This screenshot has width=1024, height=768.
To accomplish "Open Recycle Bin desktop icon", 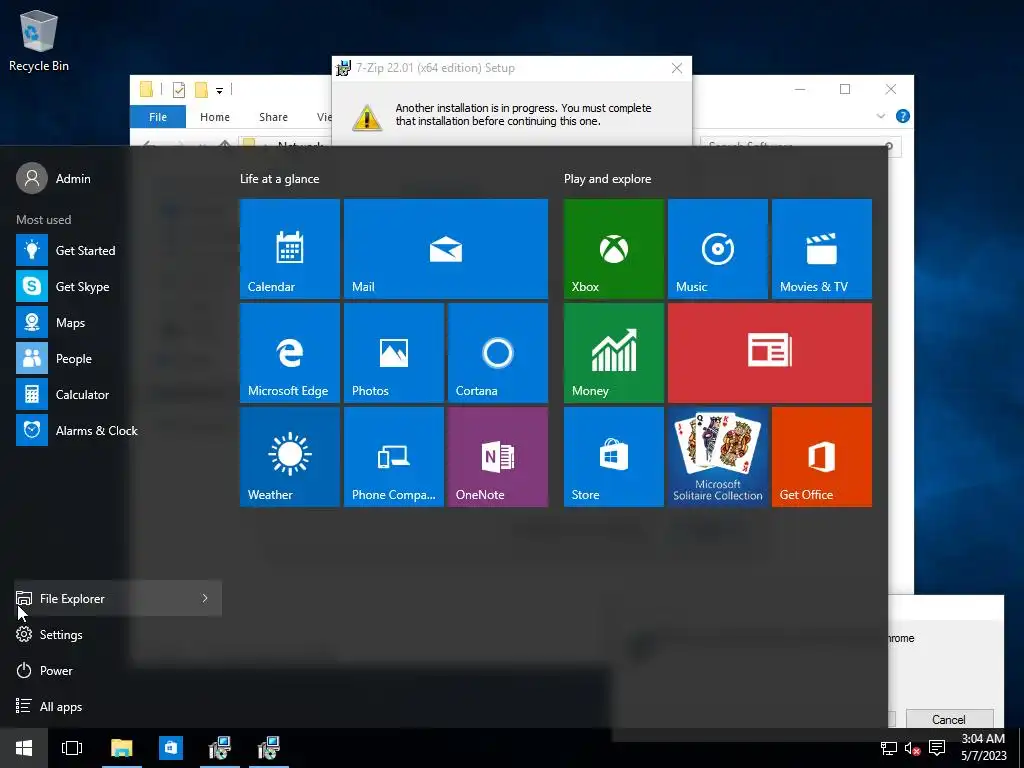I will click(39, 40).
